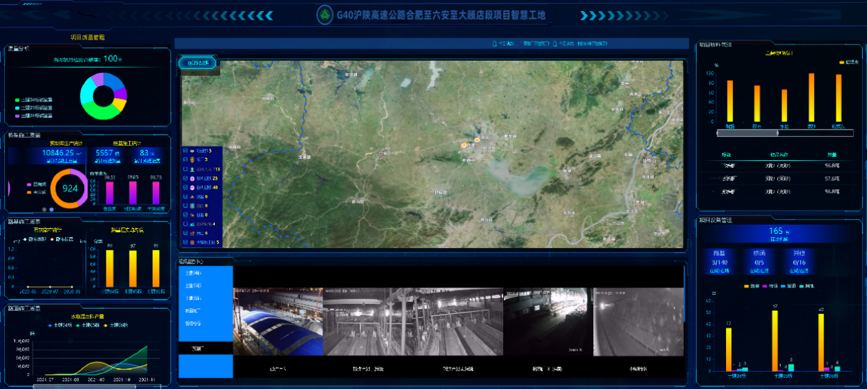
Task: Click the second carousel dot under the 924 donut
Action: coord(51,209)
